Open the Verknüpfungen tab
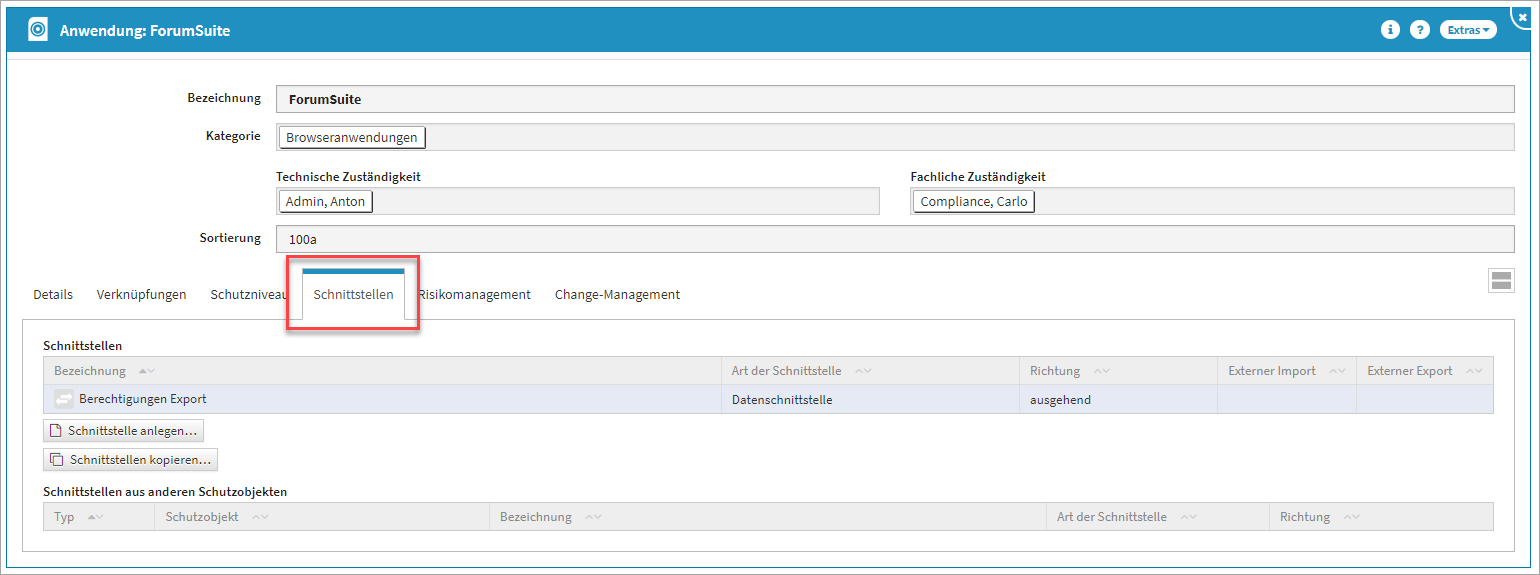The height and width of the screenshot is (575, 1540). 141,295
